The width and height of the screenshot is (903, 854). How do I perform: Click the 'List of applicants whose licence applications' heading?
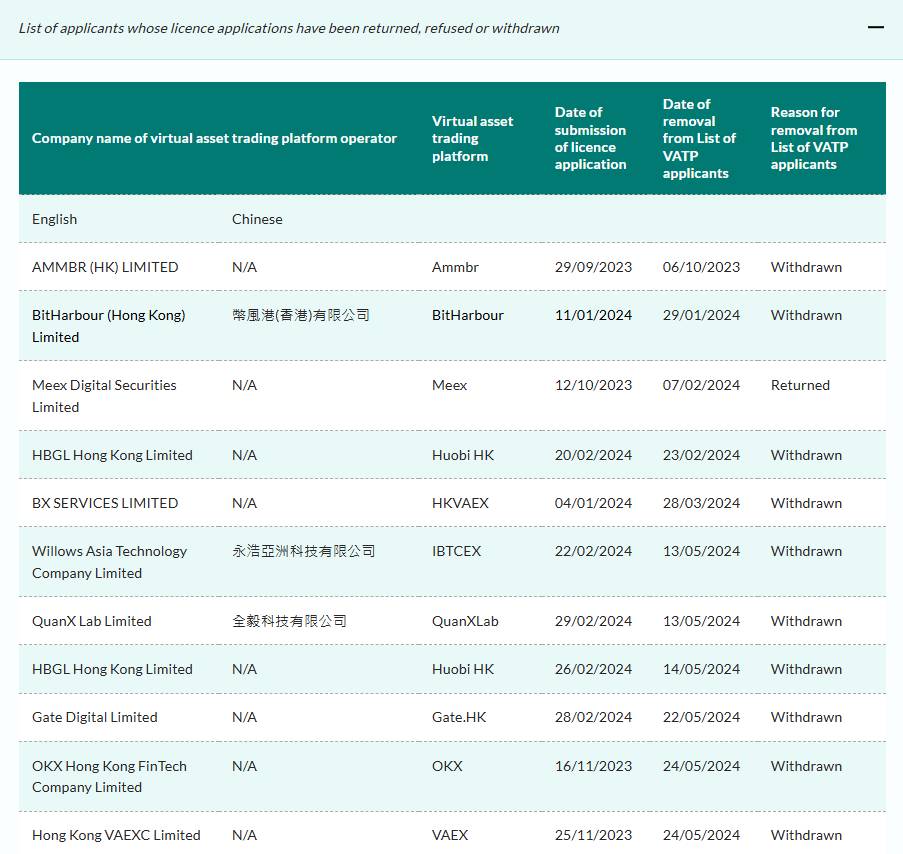[289, 28]
